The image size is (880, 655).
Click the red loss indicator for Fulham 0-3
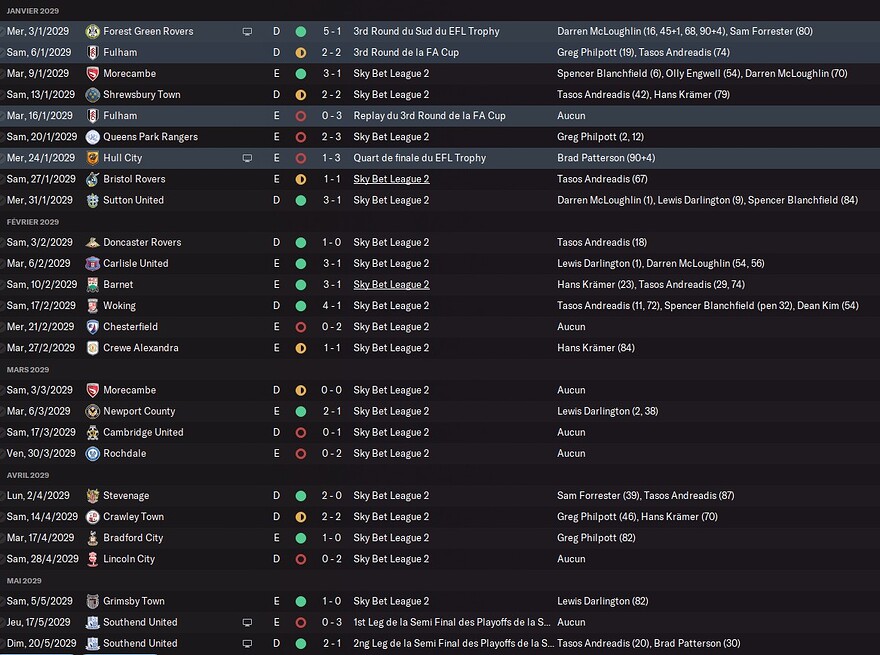(301, 116)
